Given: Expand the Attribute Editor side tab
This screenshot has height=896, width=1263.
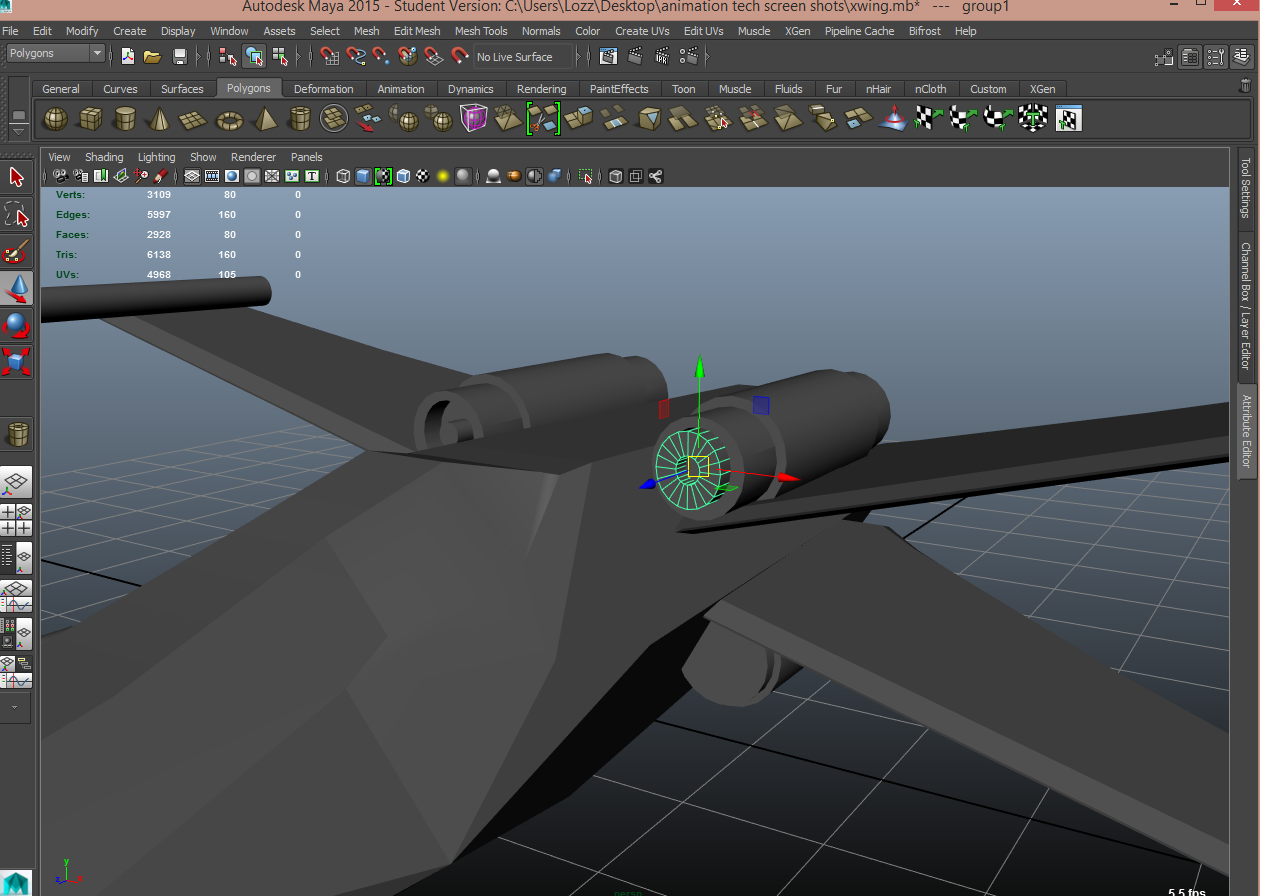Looking at the screenshot, I should [1247, 431].
